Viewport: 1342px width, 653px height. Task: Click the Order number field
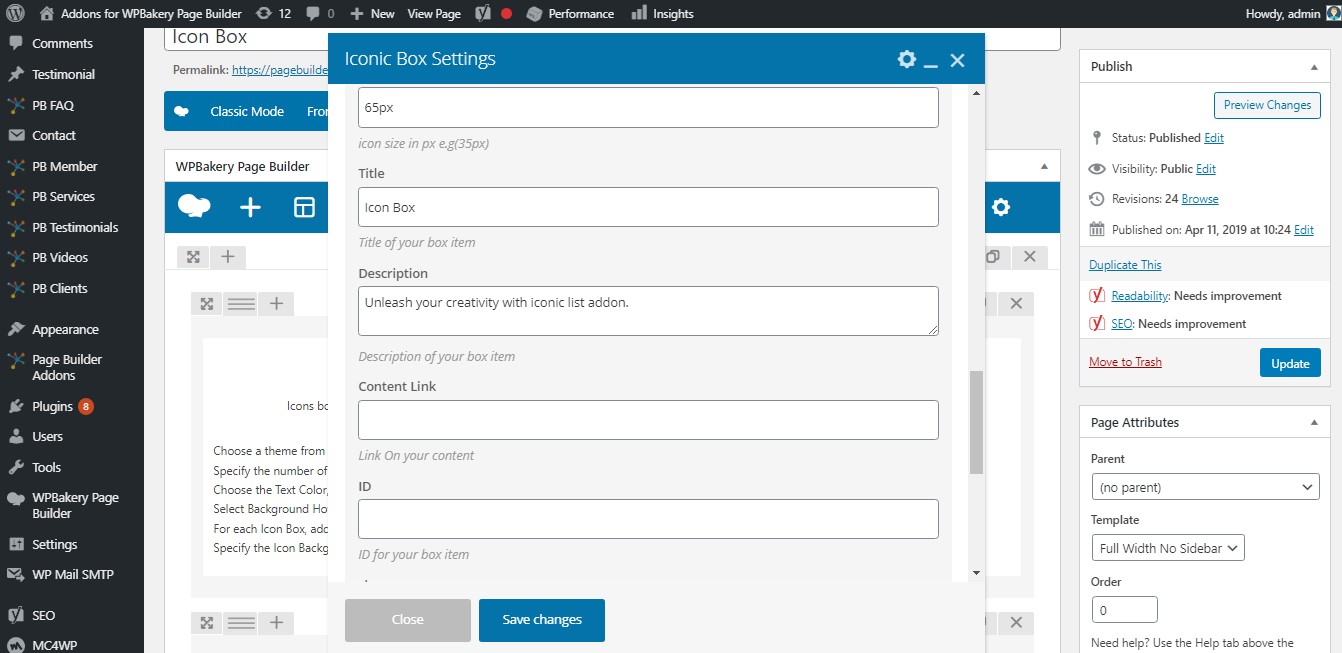(x=1125, y=609)
